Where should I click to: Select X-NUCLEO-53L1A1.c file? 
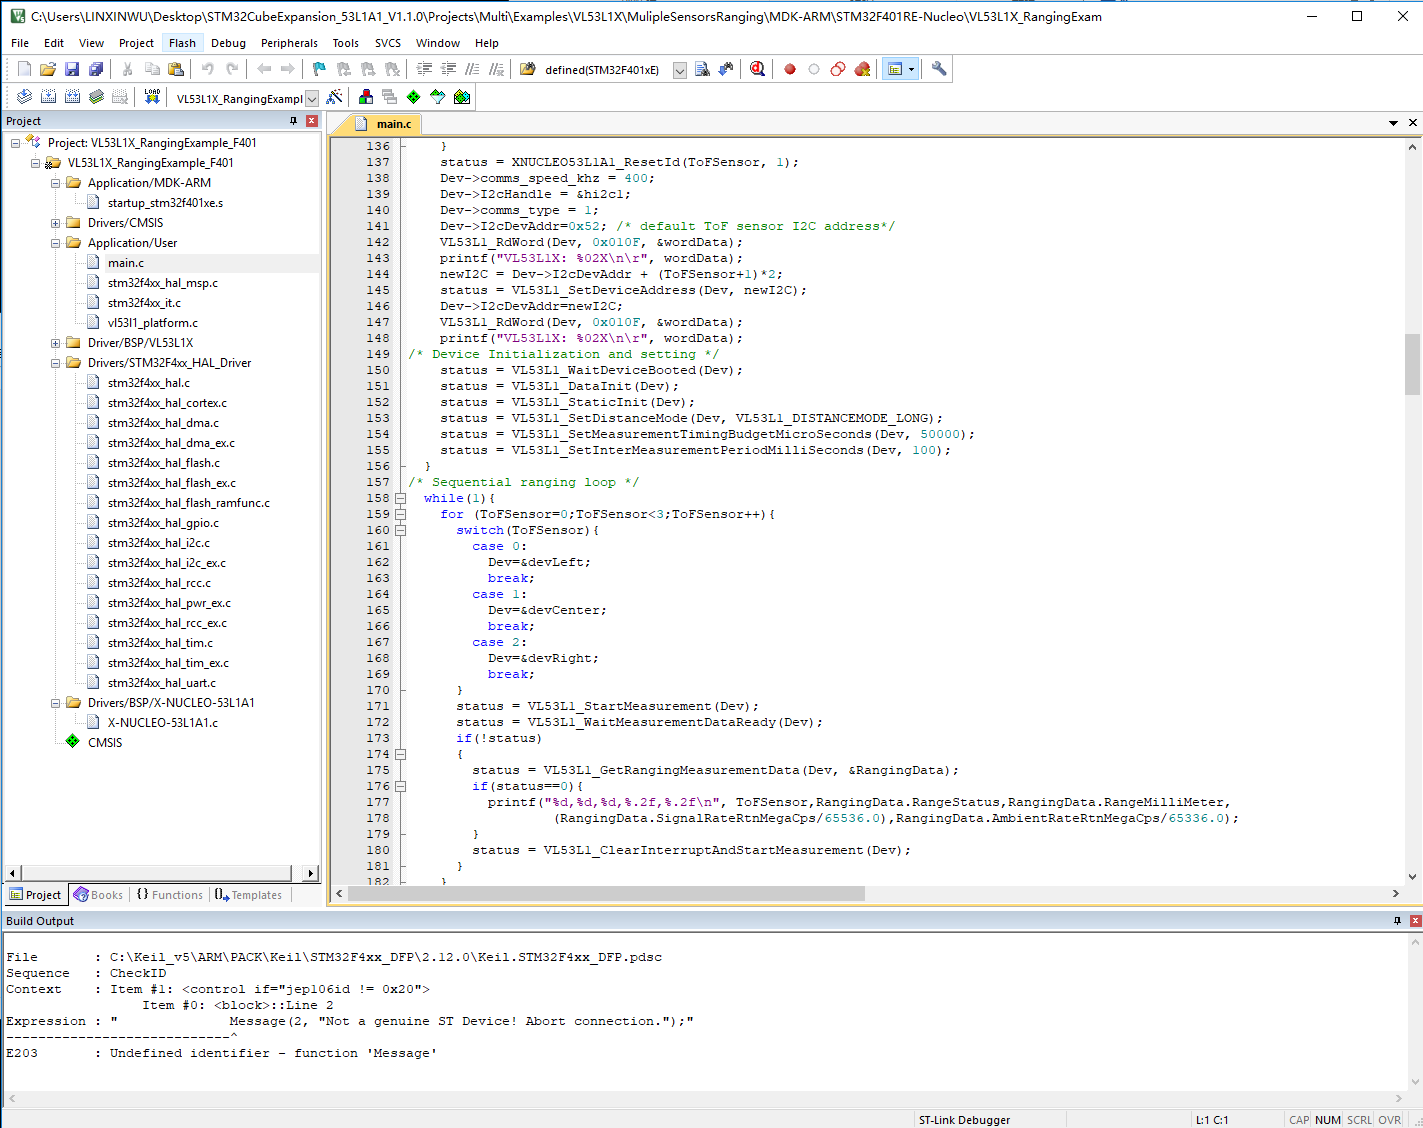(163, 723)
